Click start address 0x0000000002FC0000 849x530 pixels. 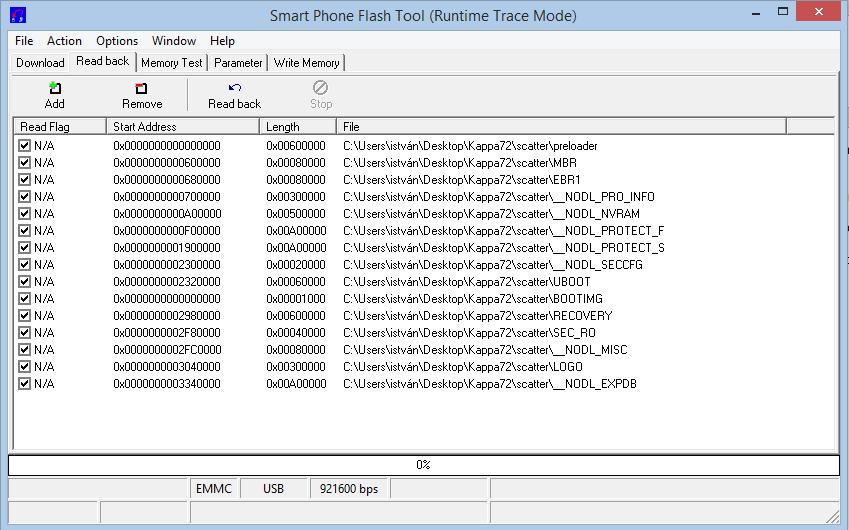pos(167,350)
